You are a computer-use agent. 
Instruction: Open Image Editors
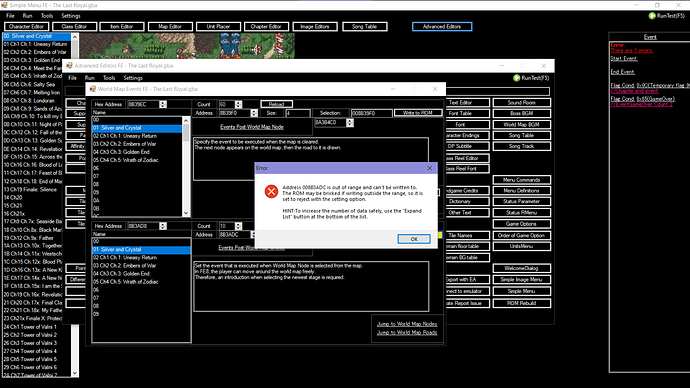click(315, 26)
